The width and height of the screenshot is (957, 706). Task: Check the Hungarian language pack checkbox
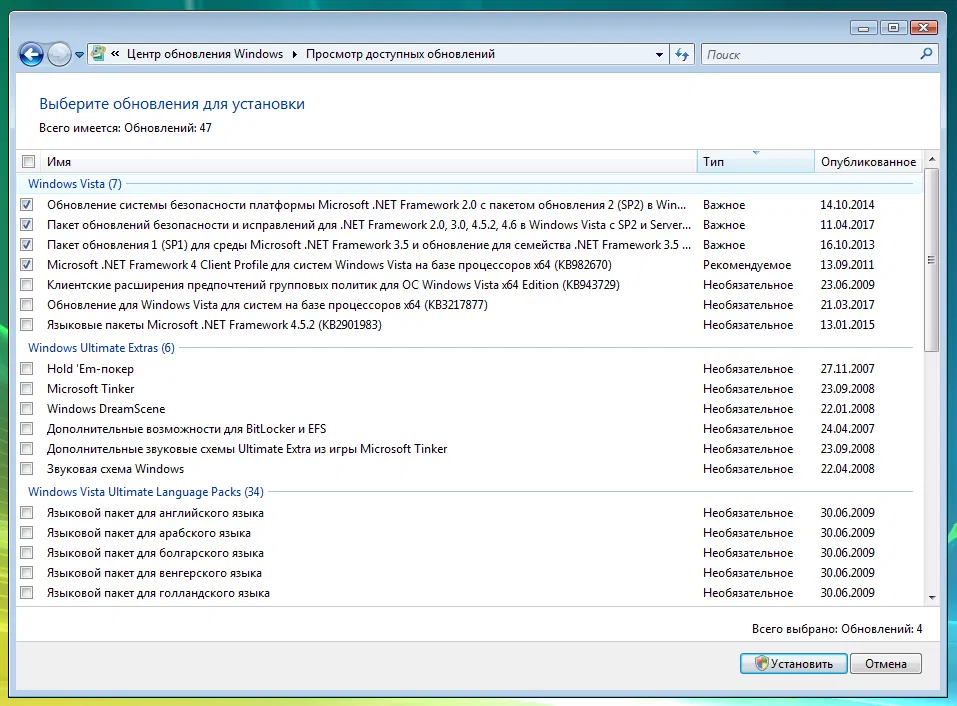tap(27, 573)
